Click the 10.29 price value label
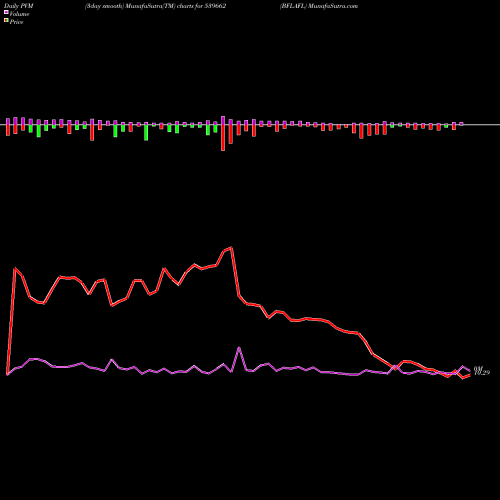The image size is (500, 500). (x=482, y=373)
